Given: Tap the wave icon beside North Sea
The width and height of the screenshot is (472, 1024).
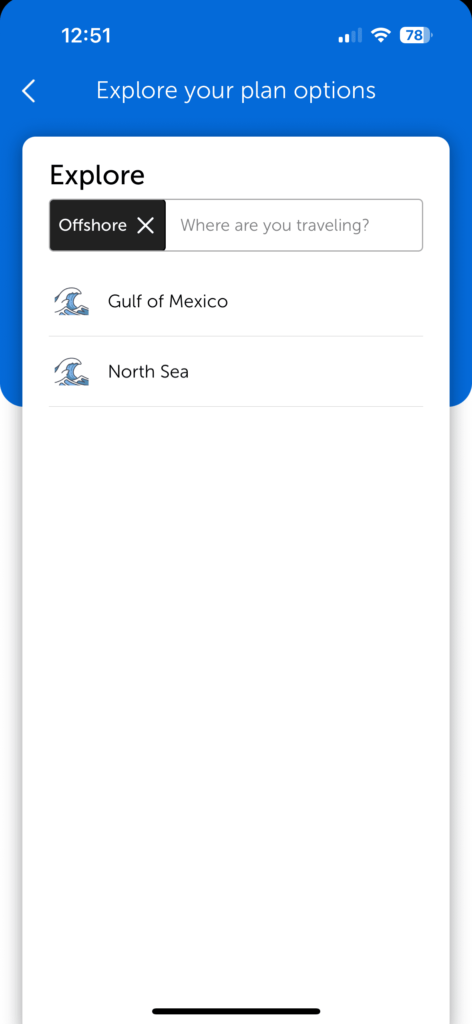Looking at the screenshot, I should pos(71,372).
